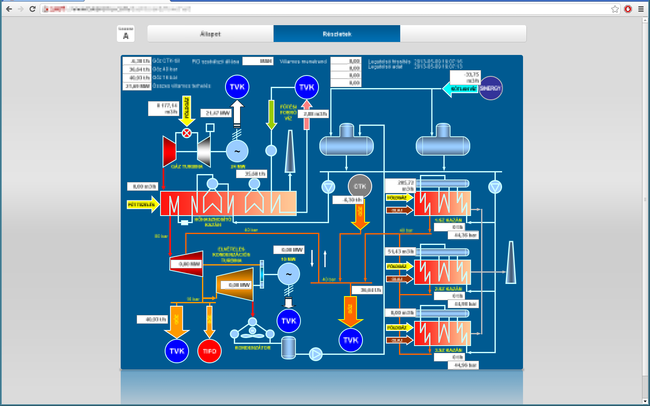Click the 44,96 bar value box
Image resolution: width=650 pixels, height=406 pixels.
pos(463,365)
